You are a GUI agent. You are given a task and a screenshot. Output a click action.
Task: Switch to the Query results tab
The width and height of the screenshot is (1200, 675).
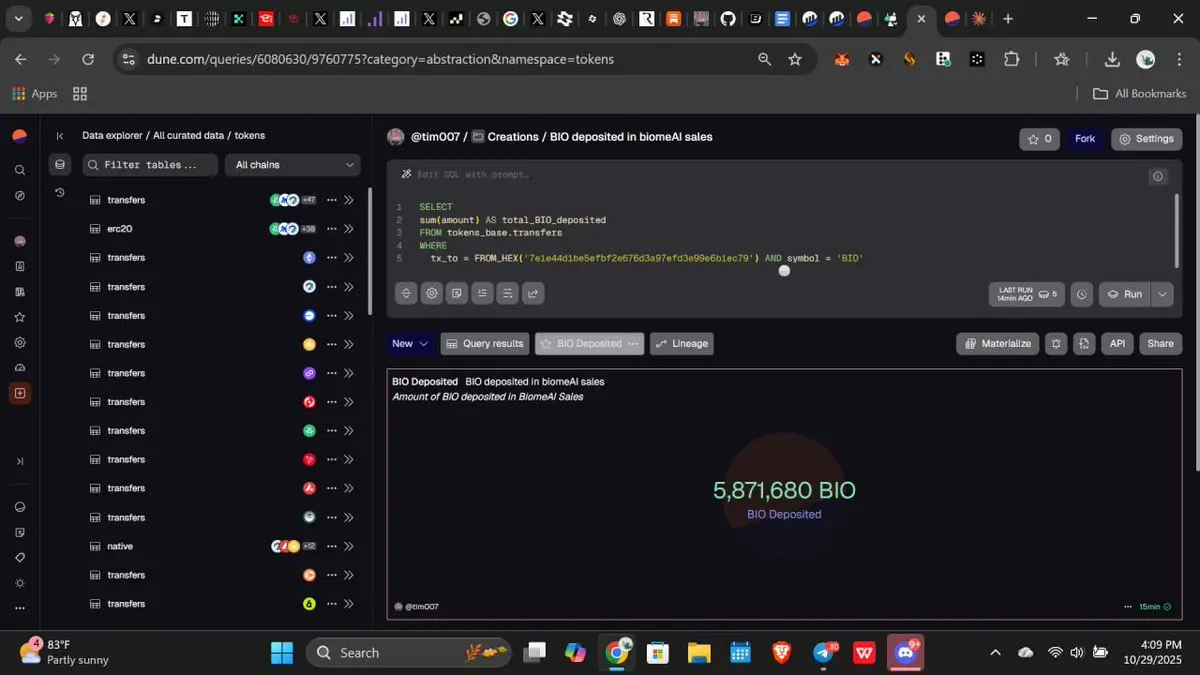(485, 343)
